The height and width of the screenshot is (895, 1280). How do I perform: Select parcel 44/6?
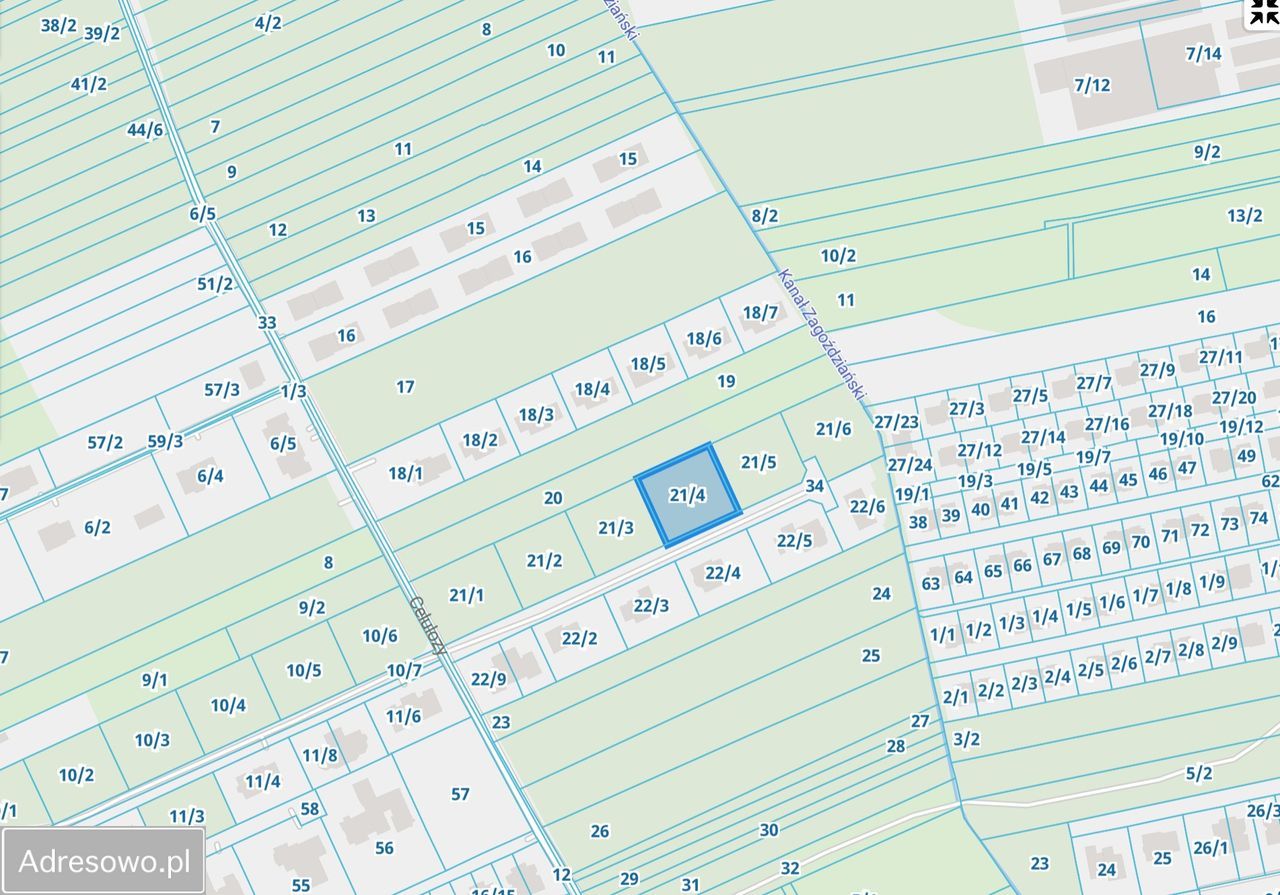coord(145,129)
